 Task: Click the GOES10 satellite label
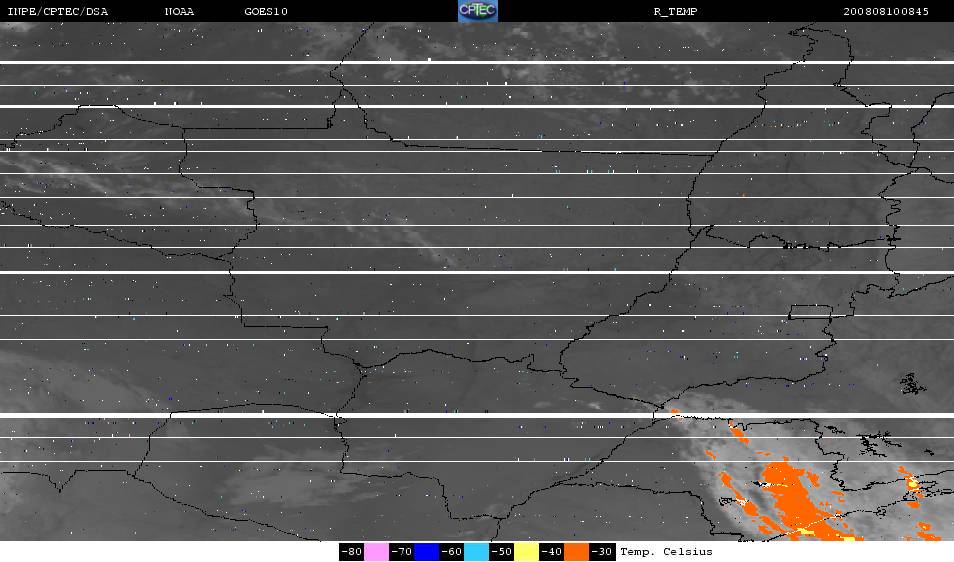click(x=266, y=12)
